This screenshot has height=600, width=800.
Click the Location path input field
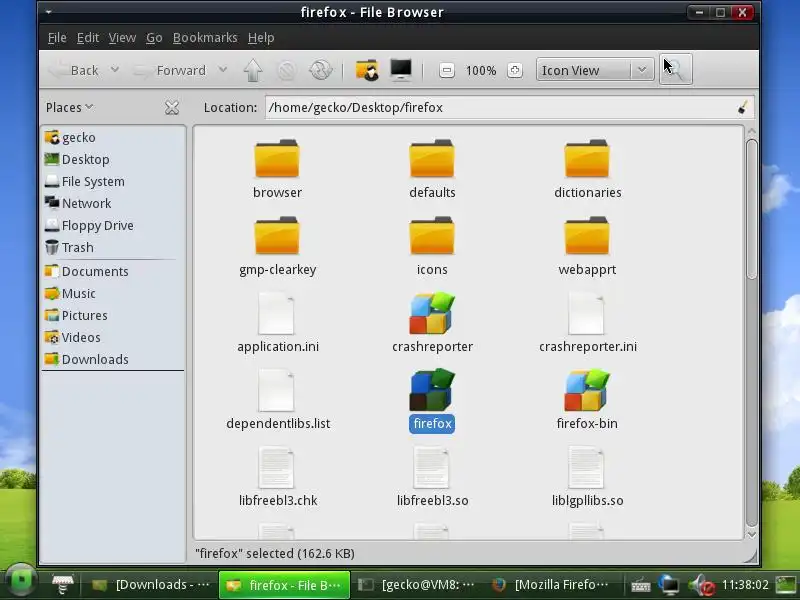coord(509,107)
